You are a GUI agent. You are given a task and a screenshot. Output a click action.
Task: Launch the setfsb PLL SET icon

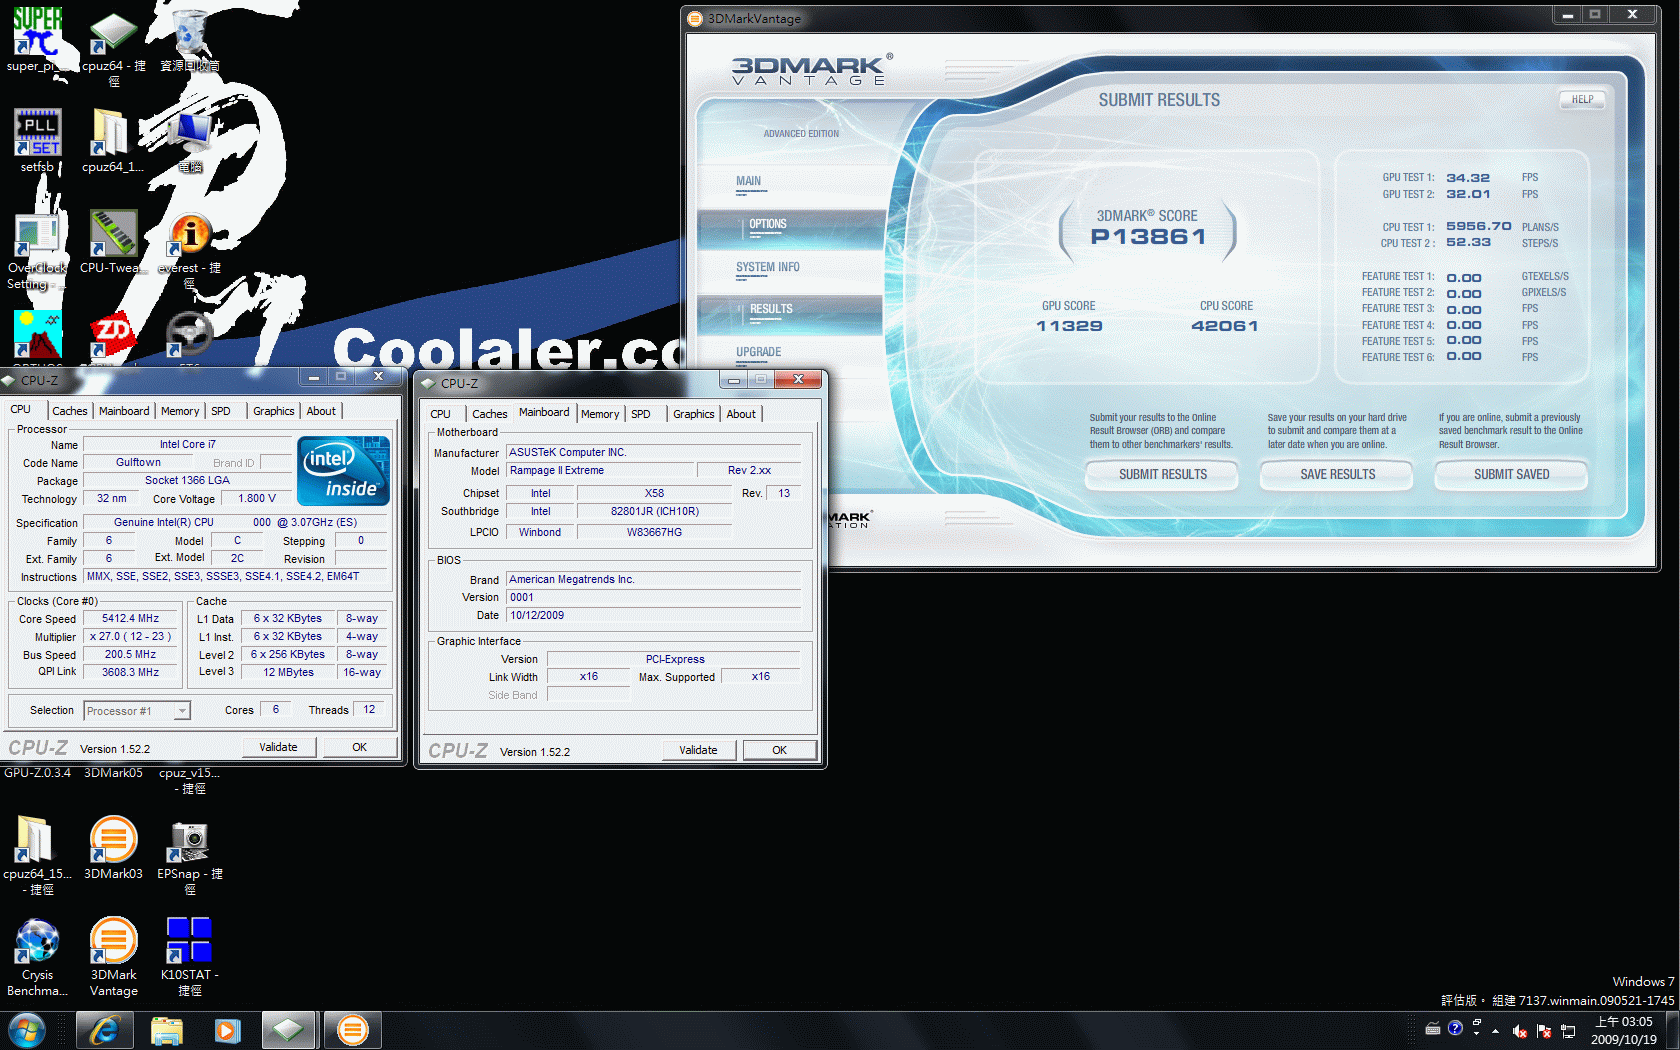pyautogui.click(x=37, y=140)
